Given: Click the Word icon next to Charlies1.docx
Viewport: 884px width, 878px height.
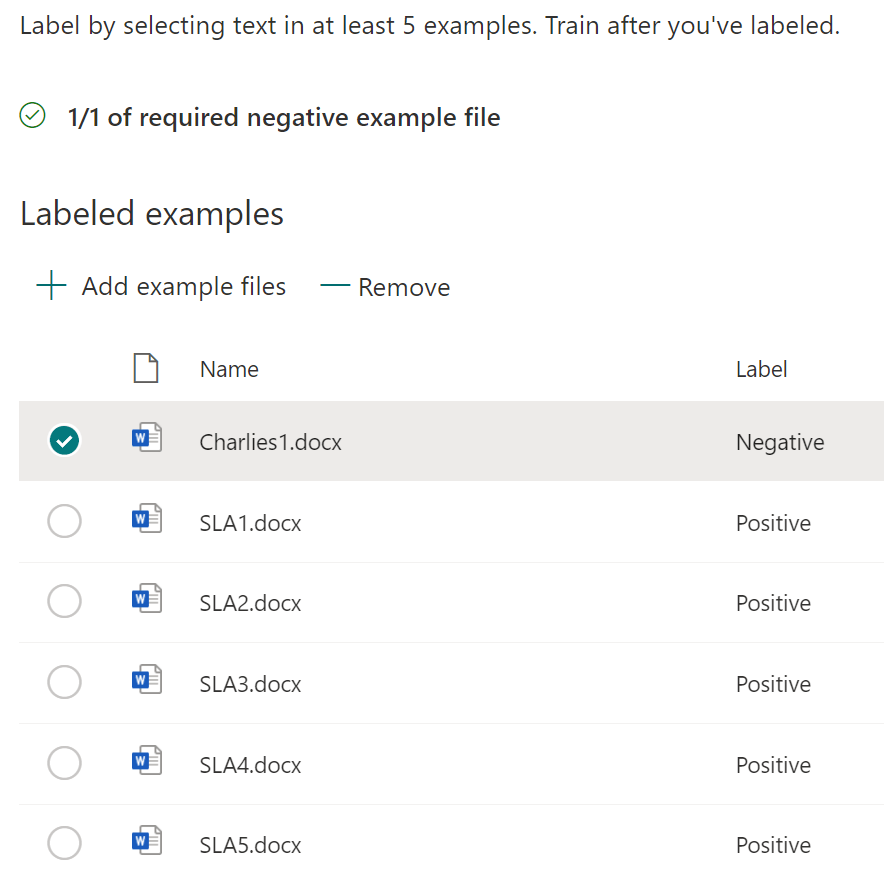Looking at the screenshot, I should click(146, 439).
